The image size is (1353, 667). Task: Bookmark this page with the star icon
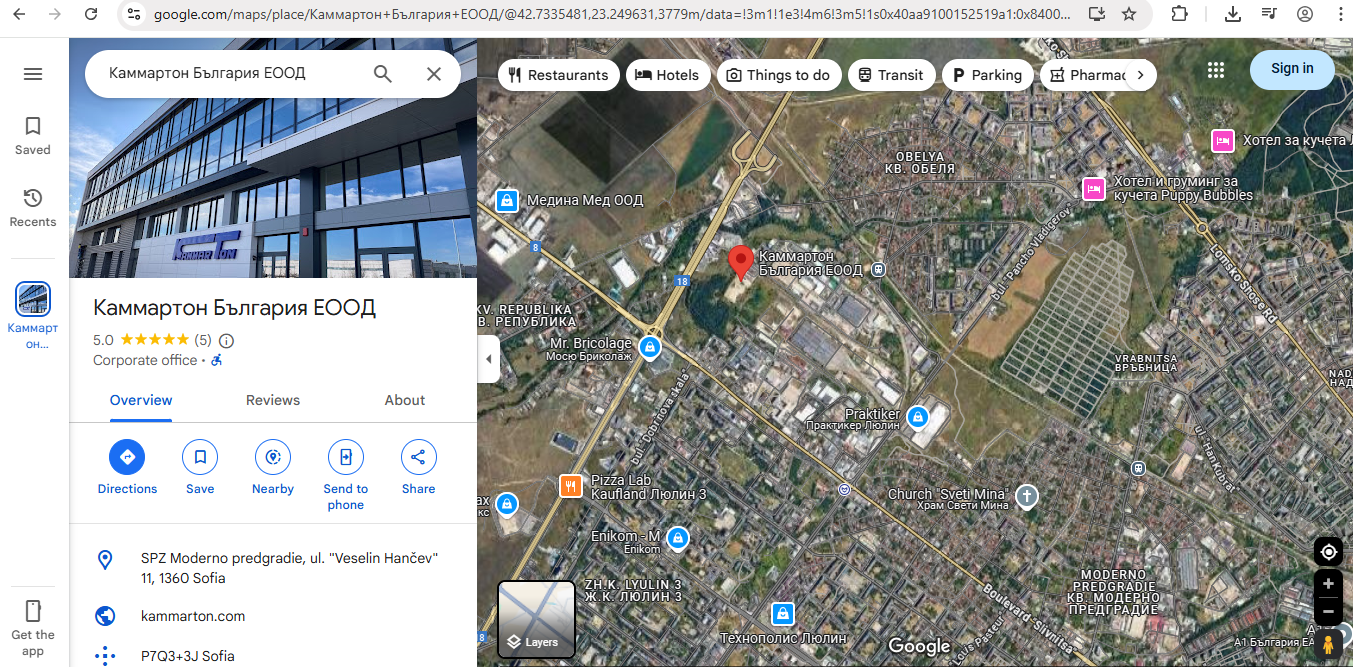1129,14
